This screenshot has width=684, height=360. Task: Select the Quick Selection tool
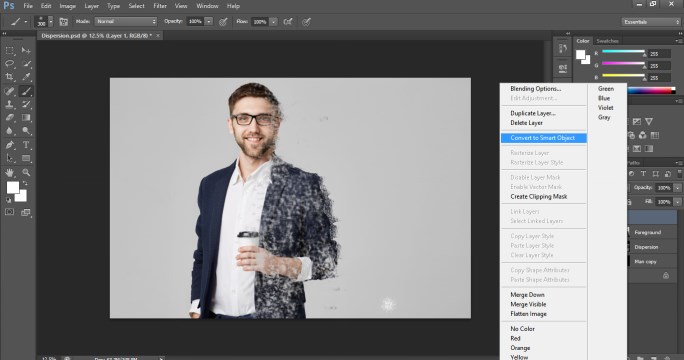coord(26,64)
